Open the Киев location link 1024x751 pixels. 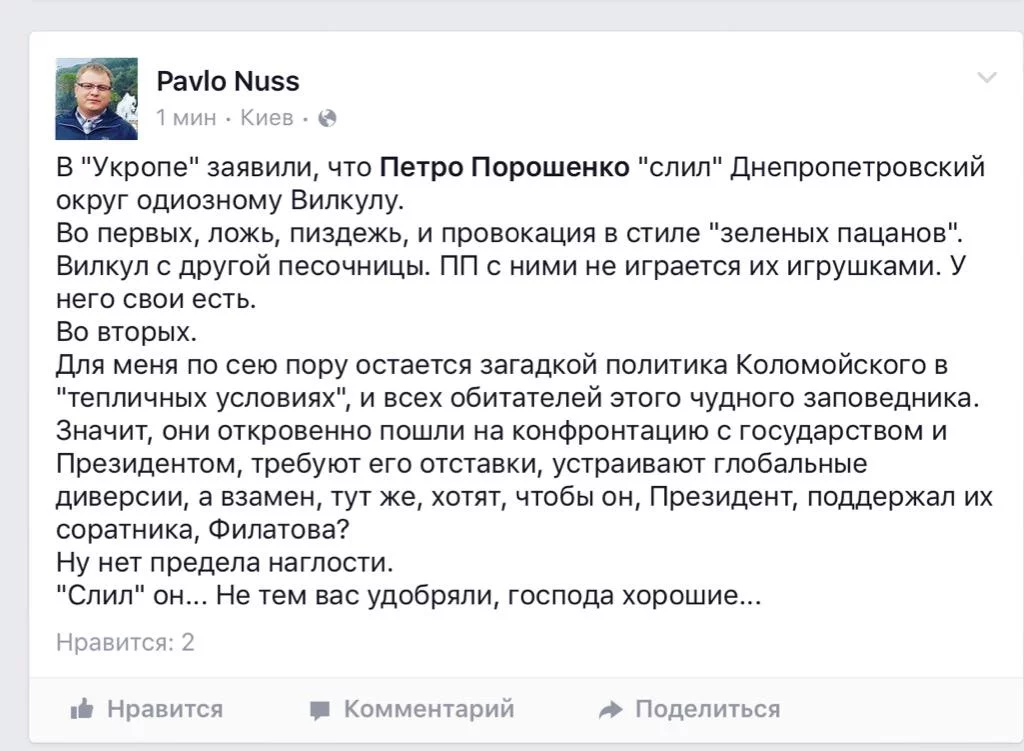pyautogui.click(x=266, y=118)
